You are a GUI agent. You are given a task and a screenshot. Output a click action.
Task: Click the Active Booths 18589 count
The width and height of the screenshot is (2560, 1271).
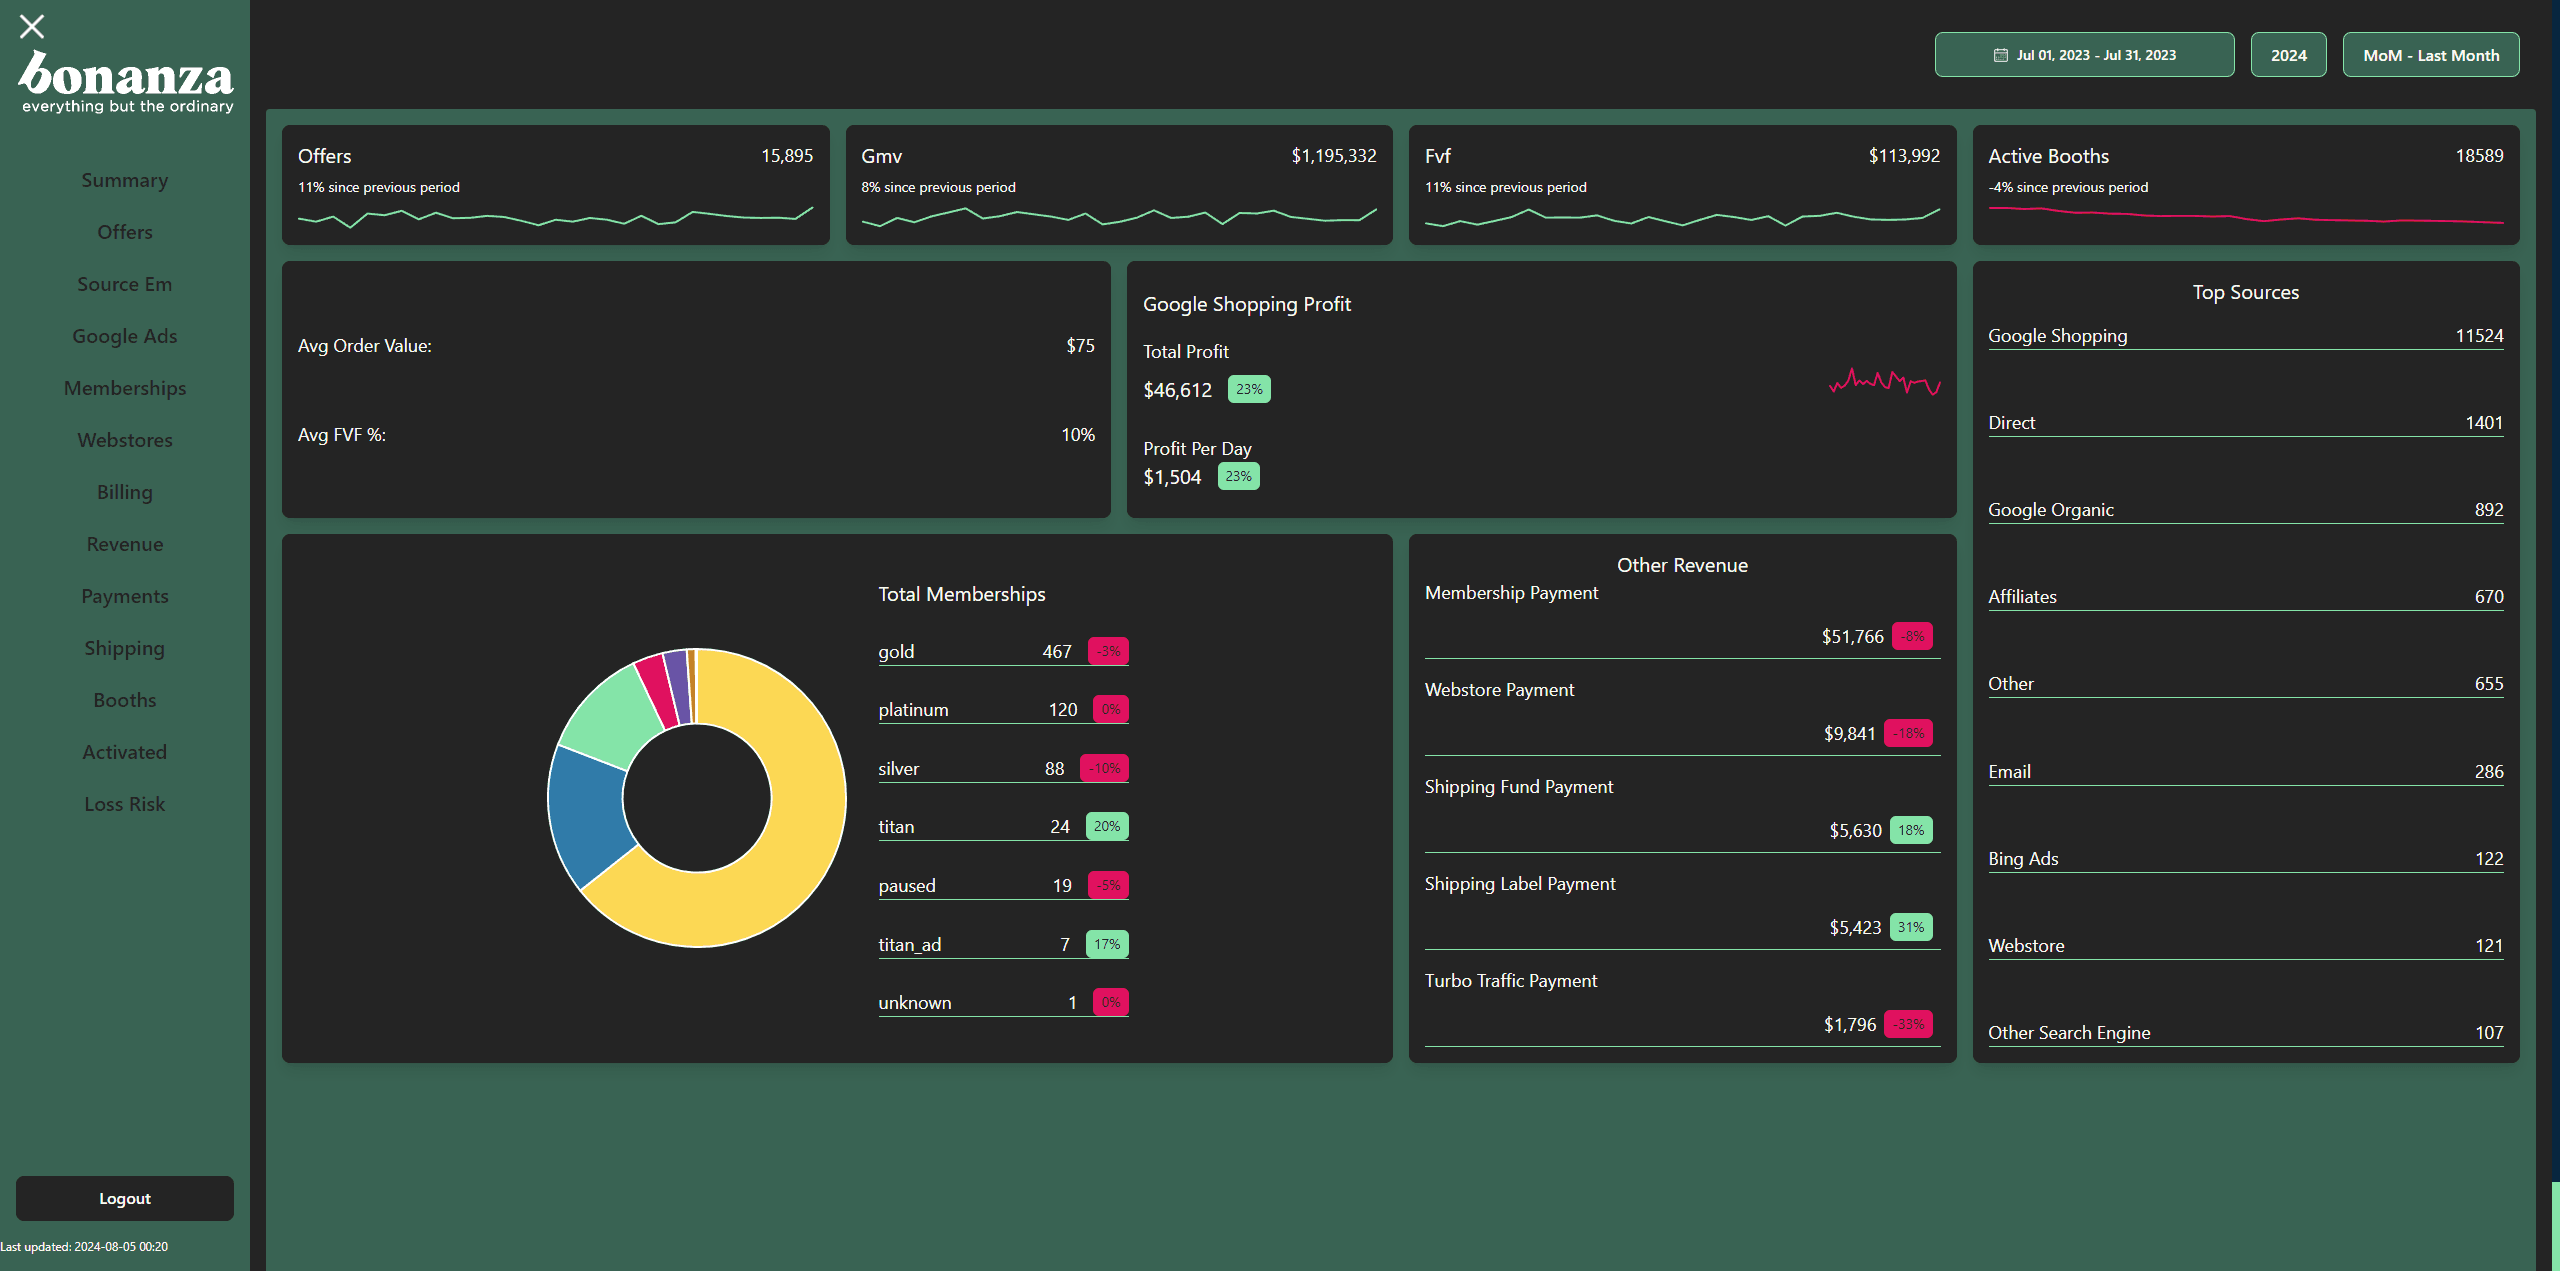coord(2479,156)
